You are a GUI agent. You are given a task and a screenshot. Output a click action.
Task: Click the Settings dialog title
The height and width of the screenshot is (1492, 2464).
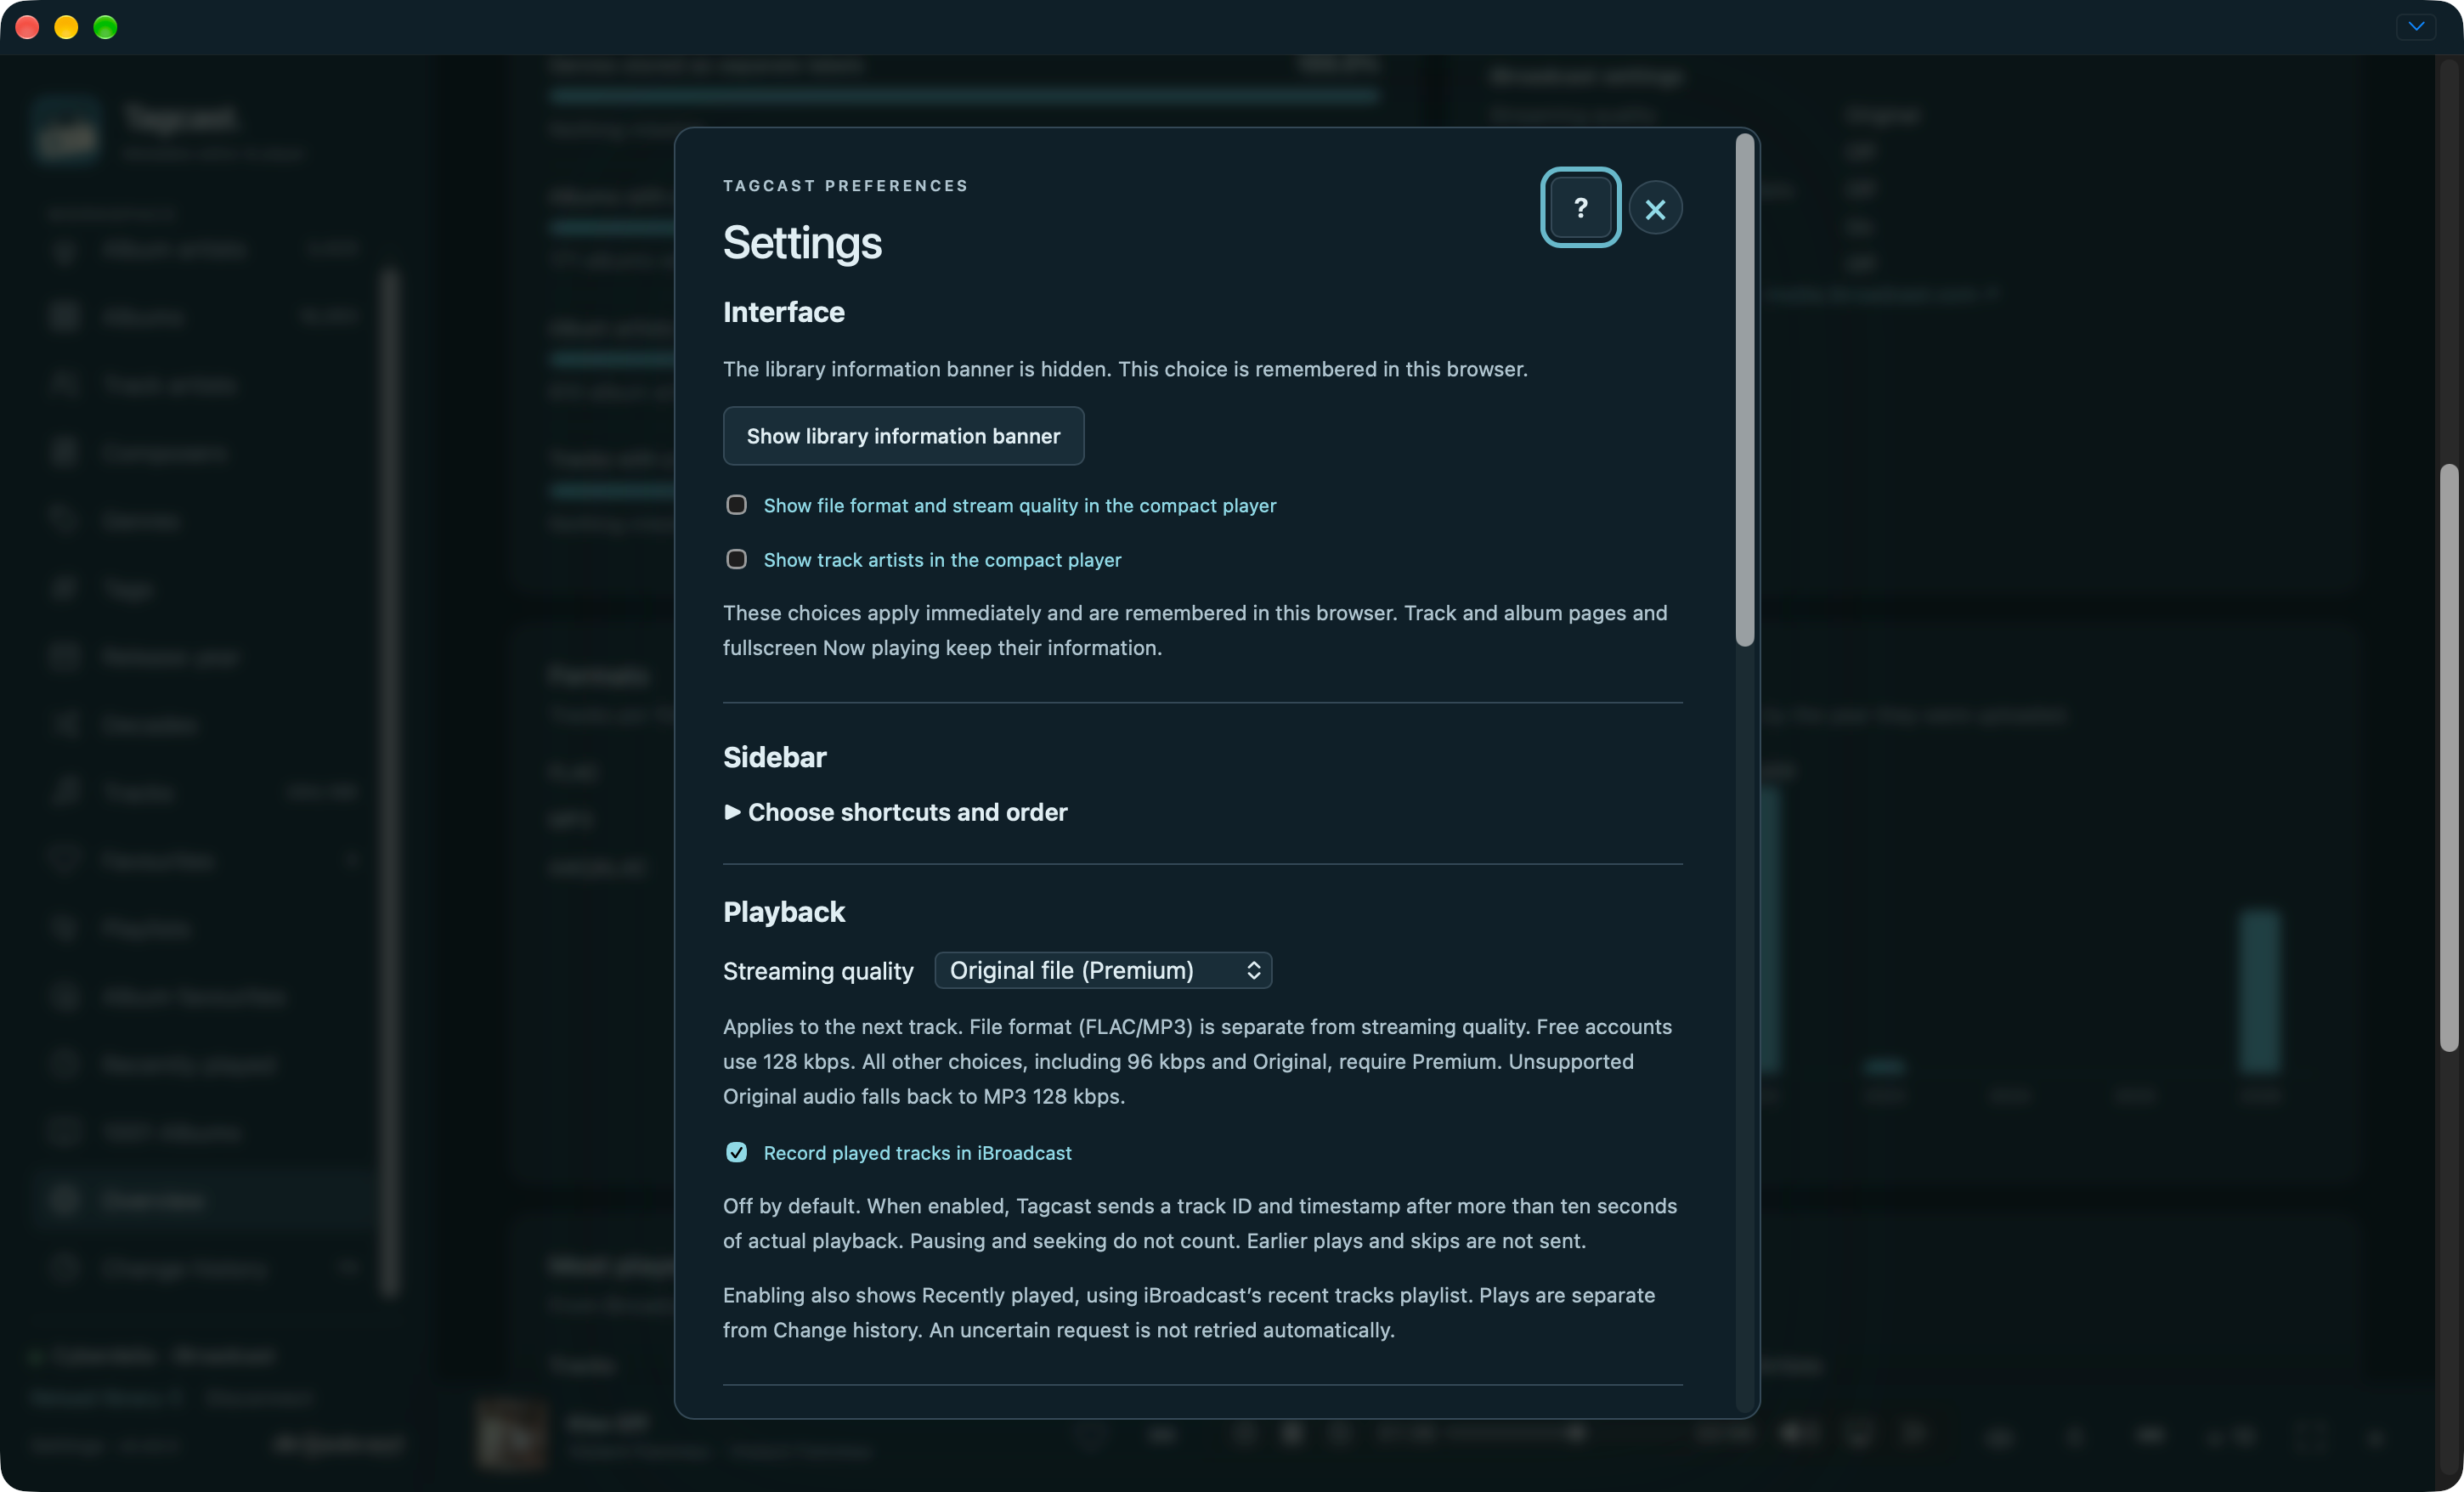802,243
